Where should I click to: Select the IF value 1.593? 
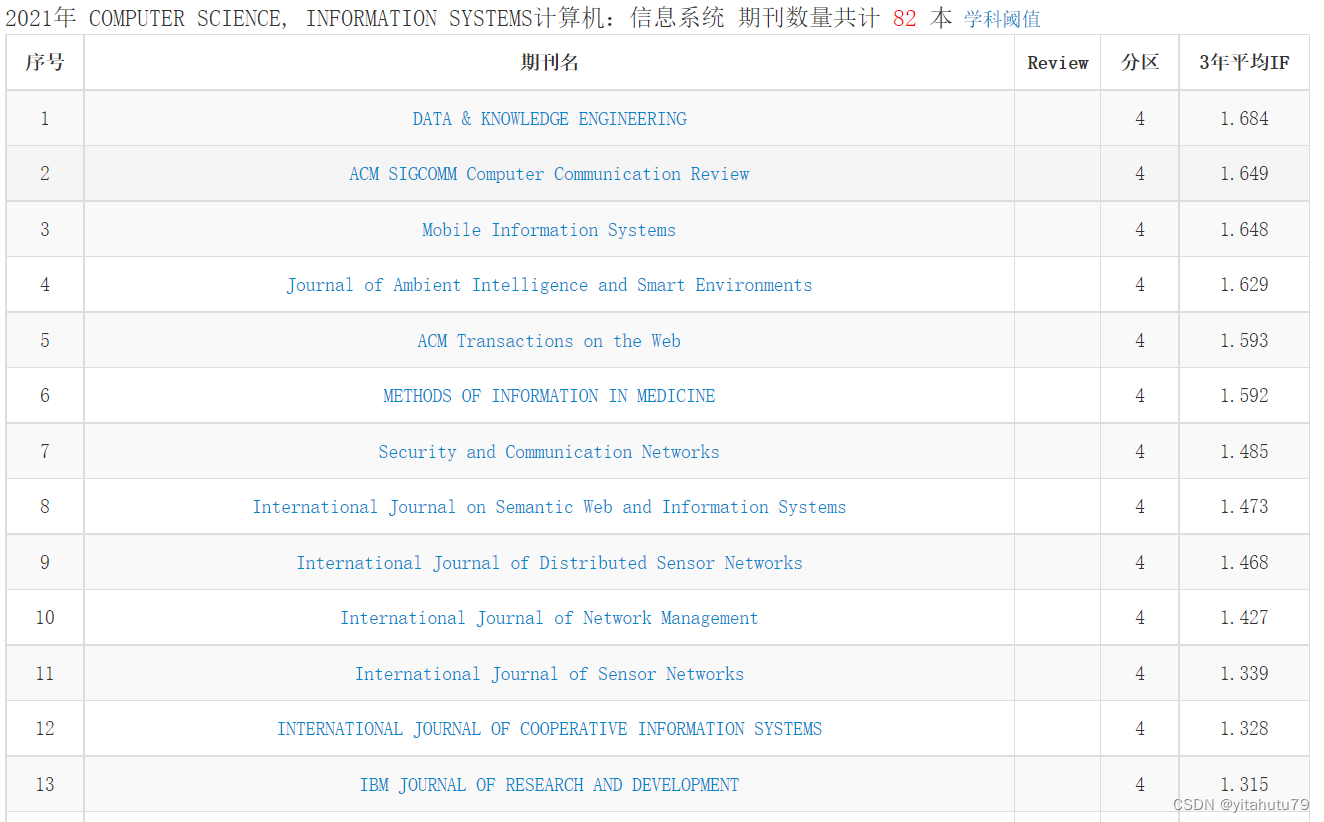coord(1244,341)
